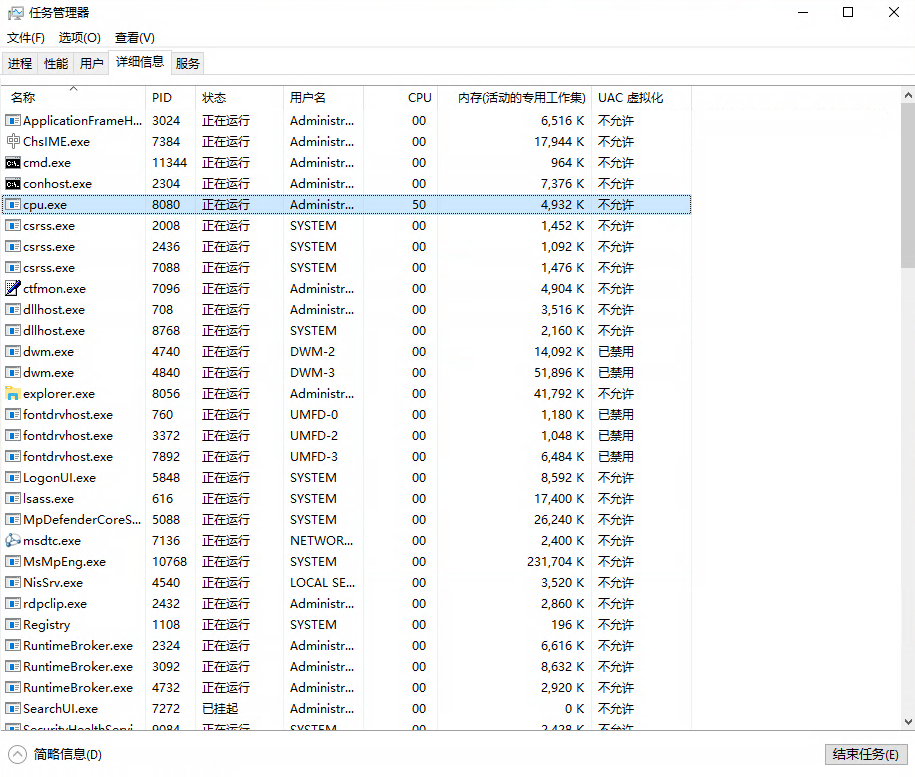Sort by the PID column header
Viewport: 915px width, 777px height.
pos(162,98)
